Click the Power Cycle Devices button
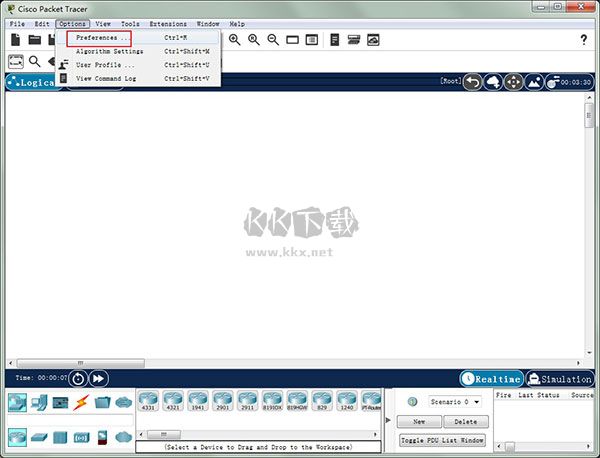Image resolution: width=600 pixels, height=458 pixels. [x=78, y=379]
